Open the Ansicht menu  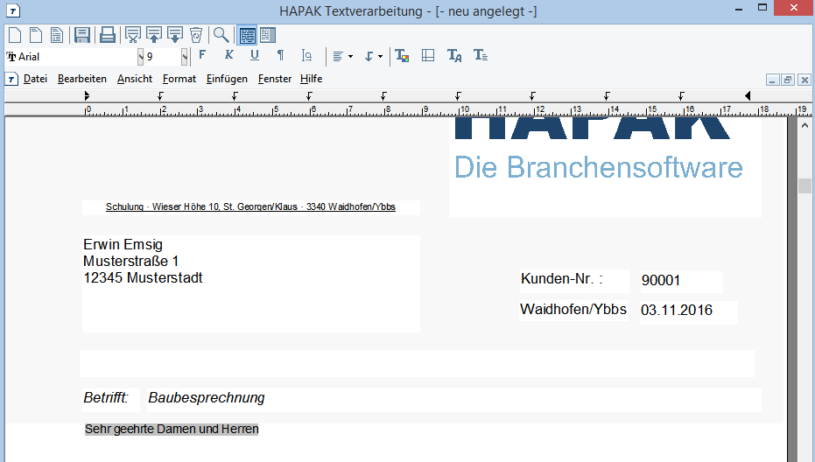pyautogui.click(x=135, y=79)
